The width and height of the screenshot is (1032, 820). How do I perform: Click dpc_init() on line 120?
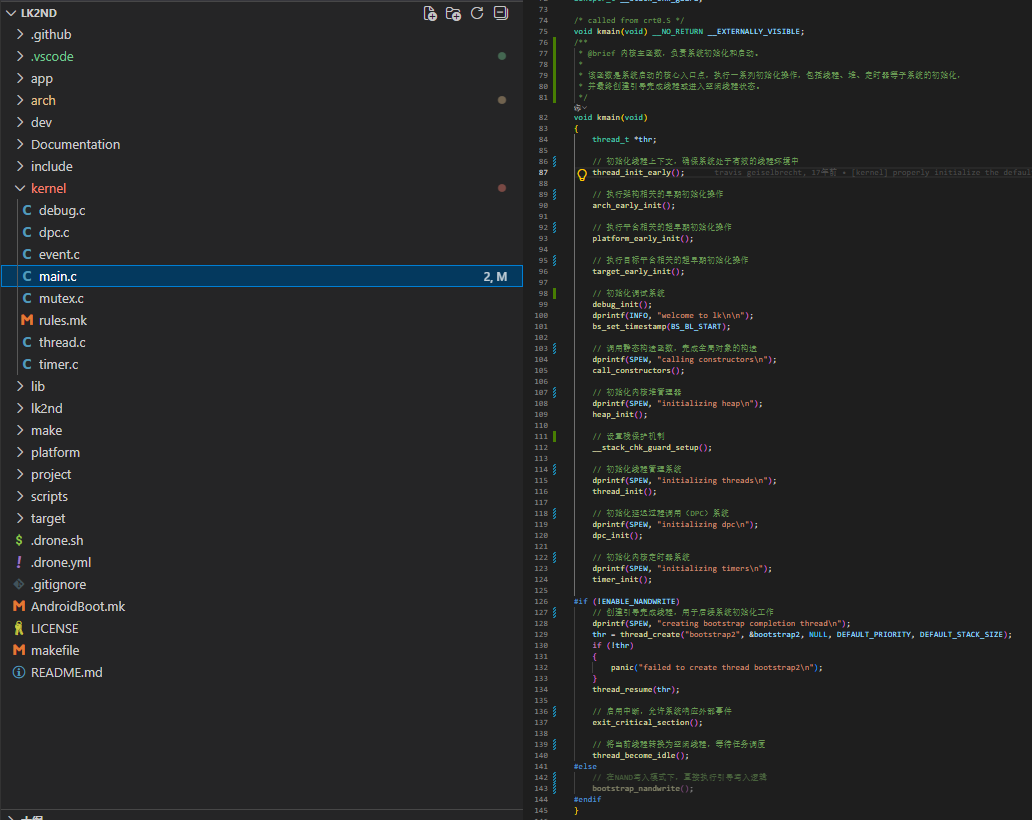click(617, 536)
